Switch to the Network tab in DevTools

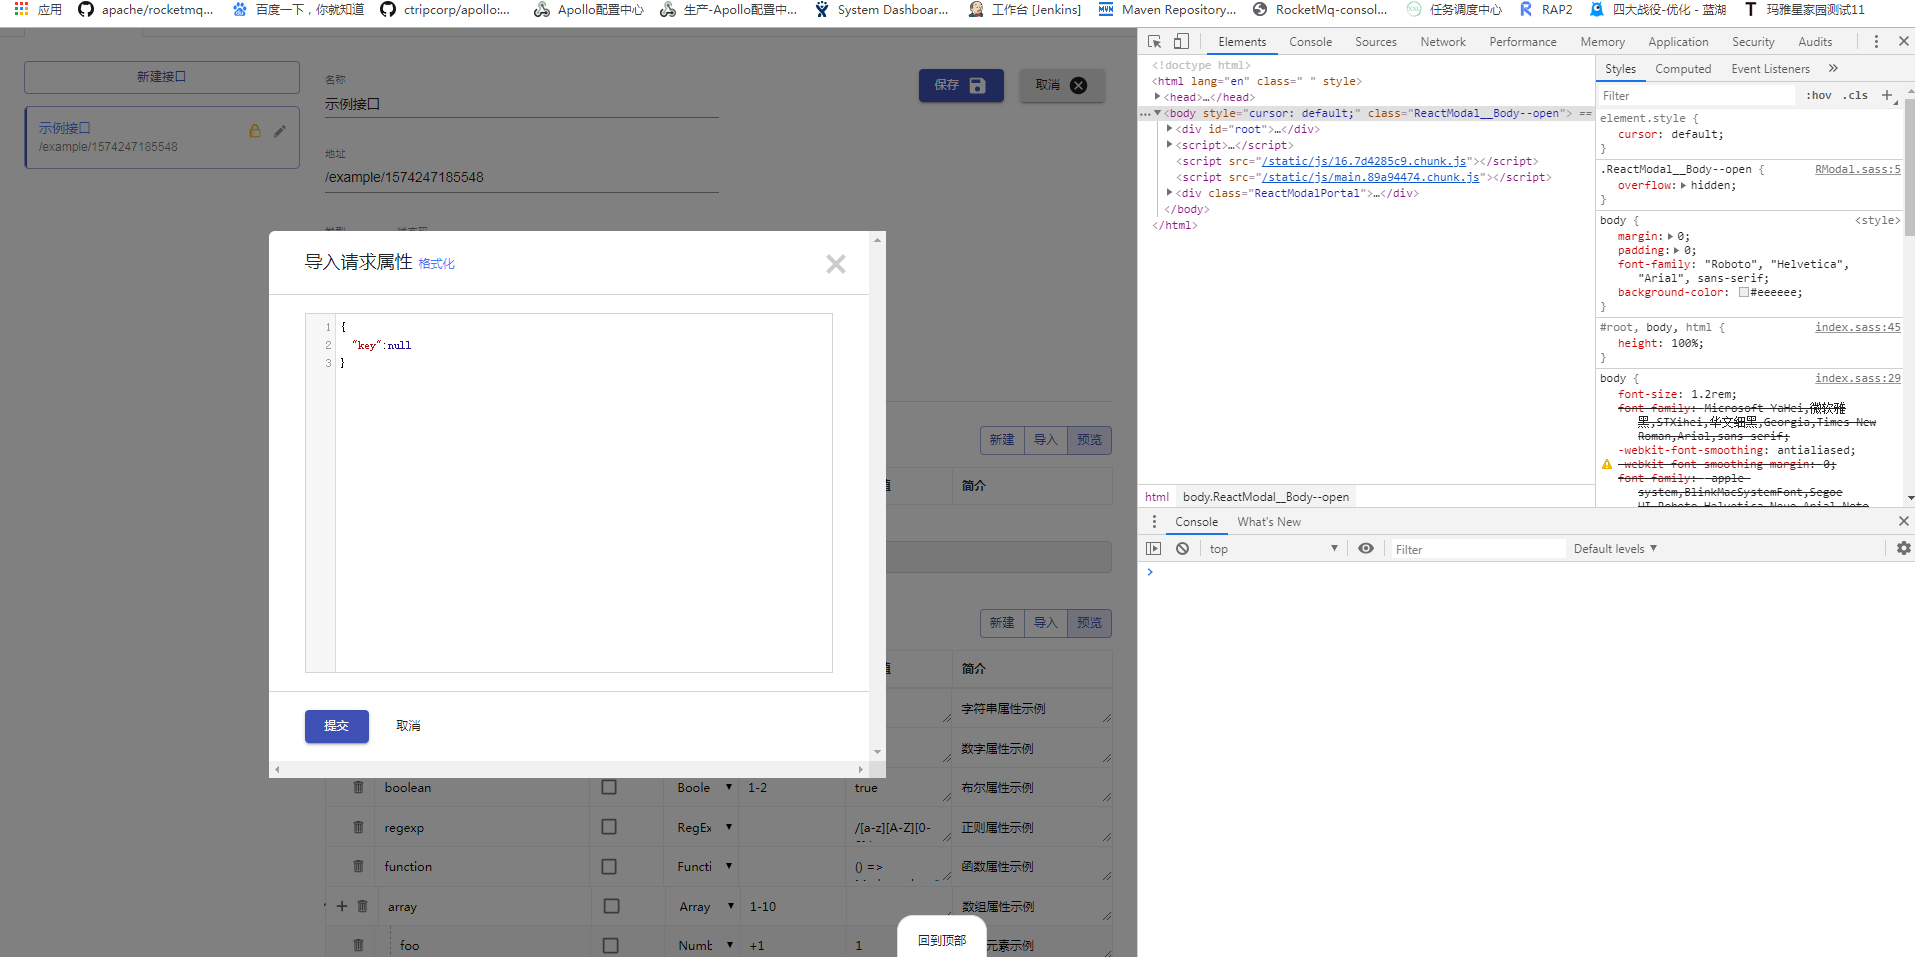point(1442,42)
